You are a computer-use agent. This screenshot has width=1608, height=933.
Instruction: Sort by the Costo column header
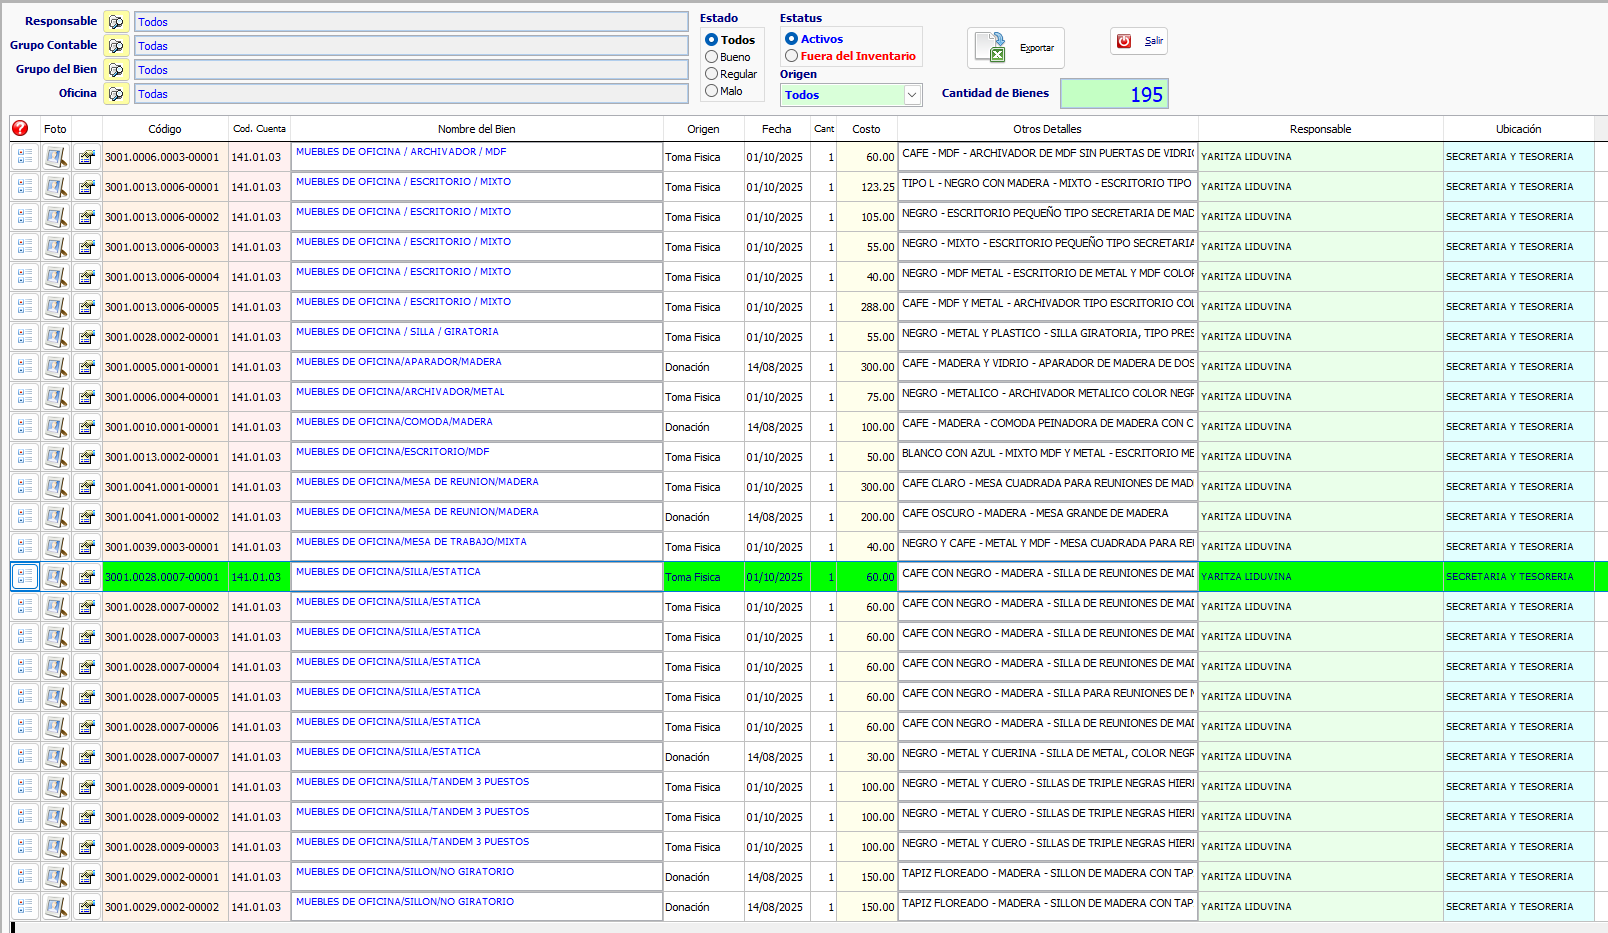(866, 129)
